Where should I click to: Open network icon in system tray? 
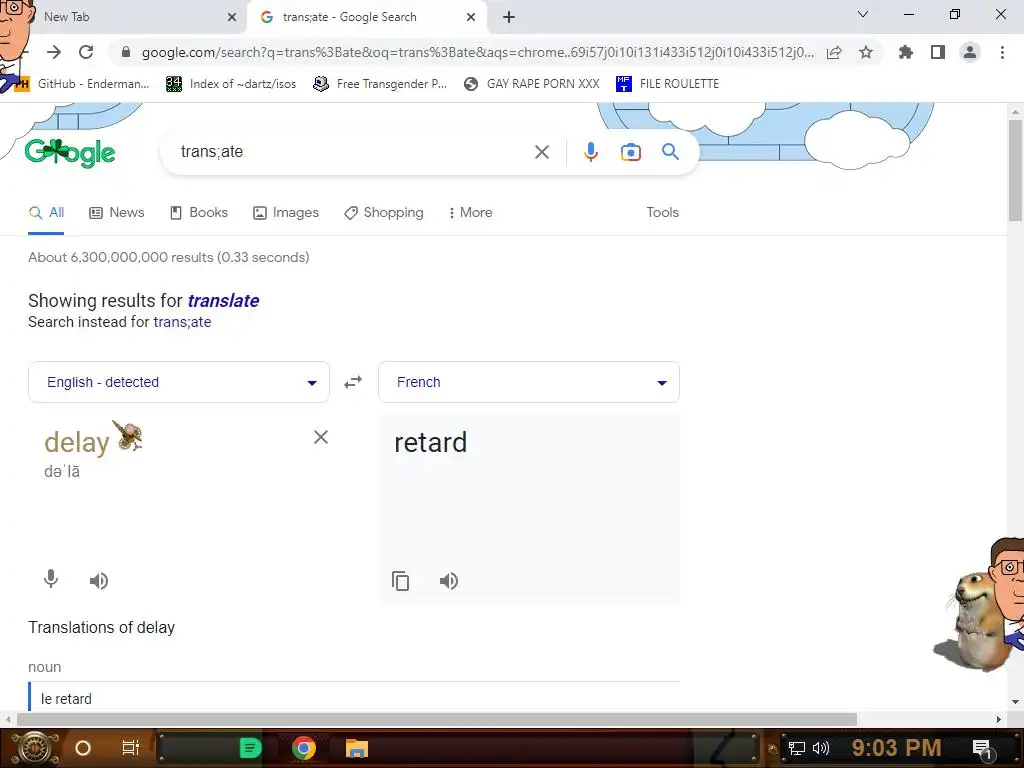coord(796,748)
